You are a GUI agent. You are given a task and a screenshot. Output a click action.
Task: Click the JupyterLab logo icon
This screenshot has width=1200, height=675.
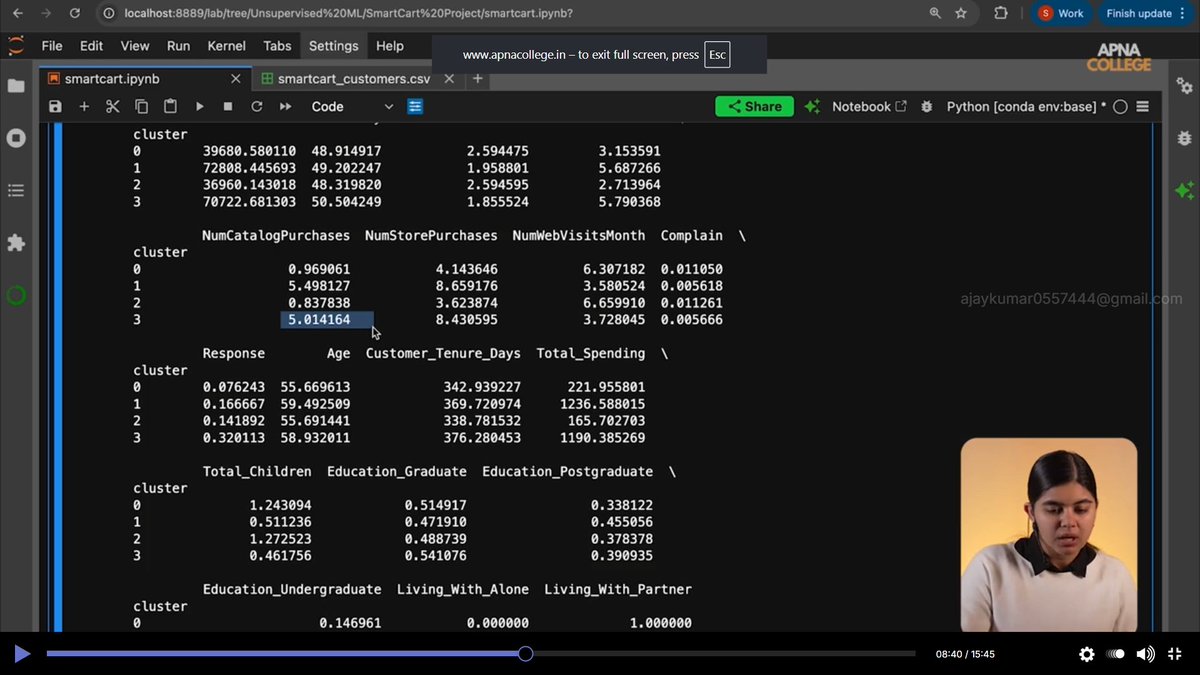(15, 46)
